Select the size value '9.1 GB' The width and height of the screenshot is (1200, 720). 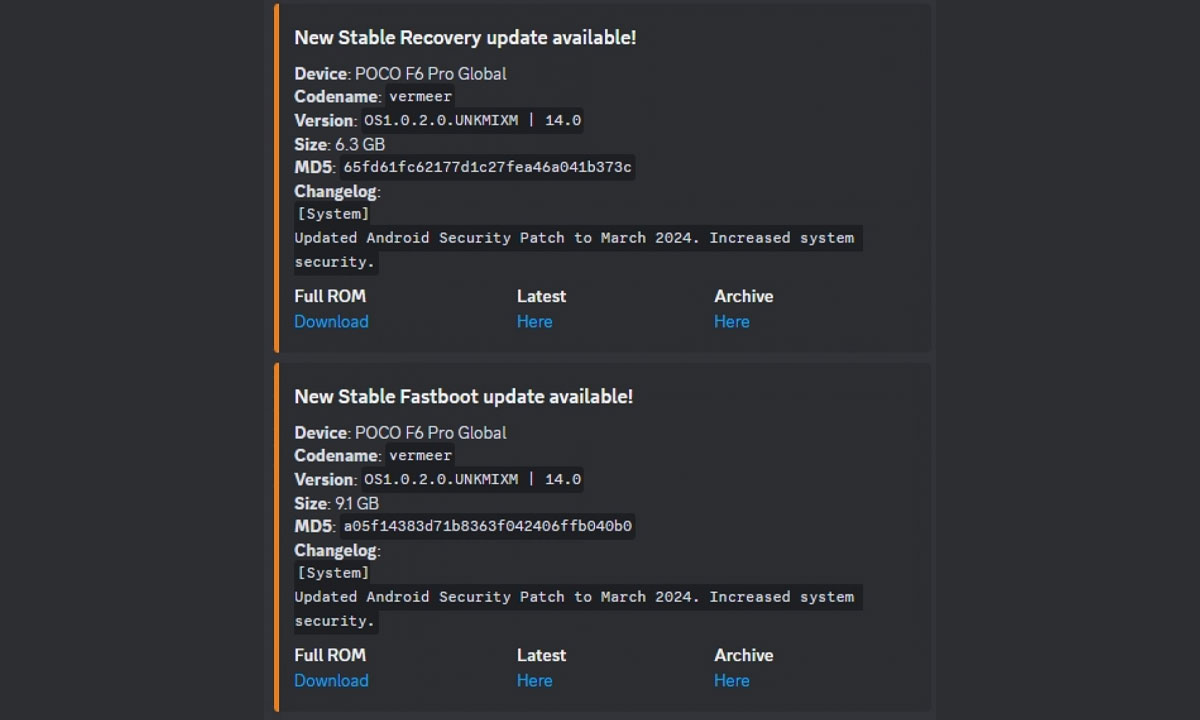point(357,503)
